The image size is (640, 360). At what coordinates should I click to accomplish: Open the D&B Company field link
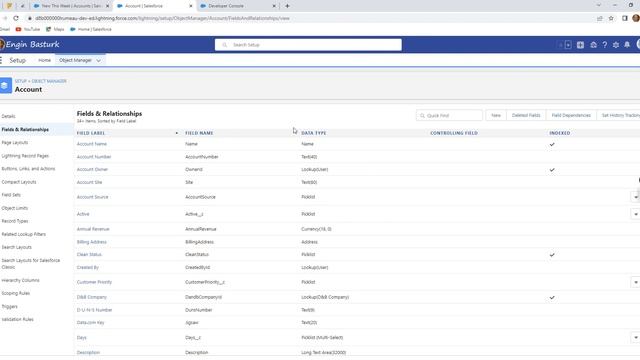tap(91, 298)
